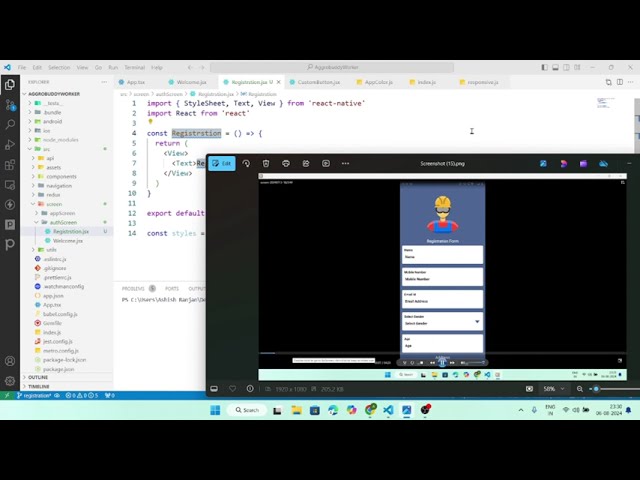Click the lightbulb code action on line 3
This screenshot has width=640, height=480.
click(x=150, y=121)
